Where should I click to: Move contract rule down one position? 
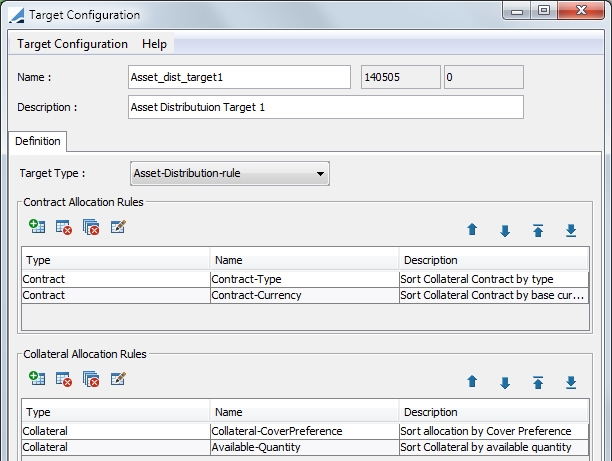click(505, 231)
